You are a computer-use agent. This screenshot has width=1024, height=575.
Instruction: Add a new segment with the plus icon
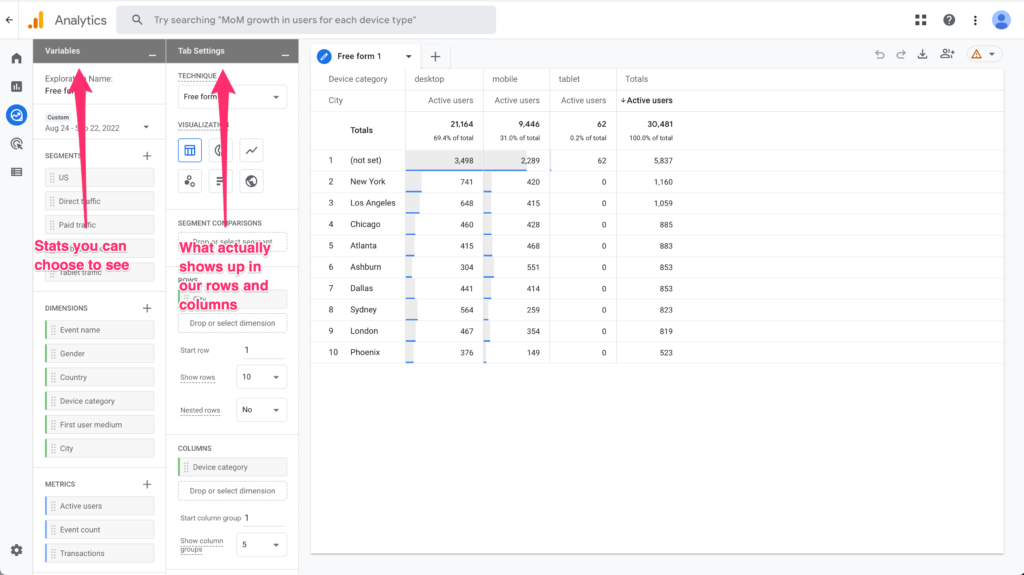point(147,156)
